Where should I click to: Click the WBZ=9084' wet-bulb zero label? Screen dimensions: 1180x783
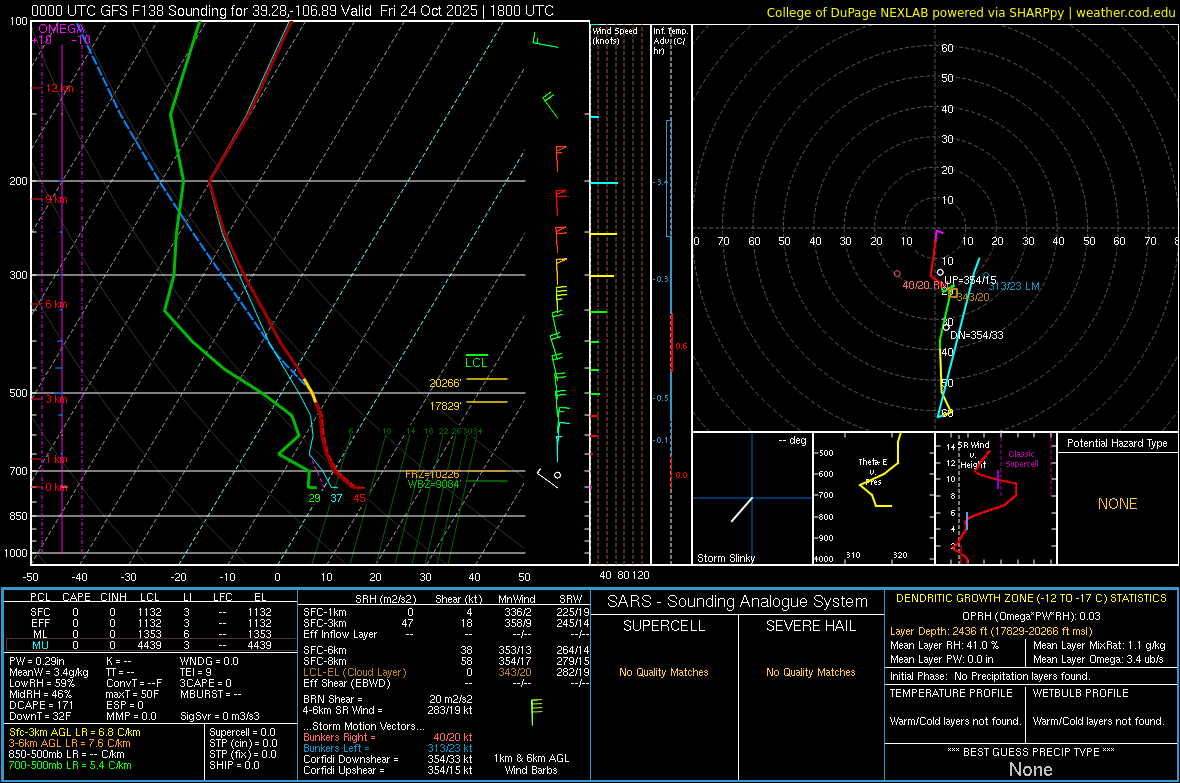tap(433, 484)
